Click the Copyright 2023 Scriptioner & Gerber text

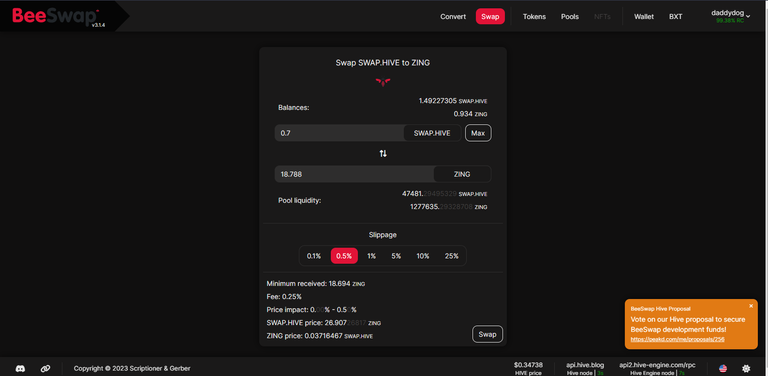(x=132, y=368)
